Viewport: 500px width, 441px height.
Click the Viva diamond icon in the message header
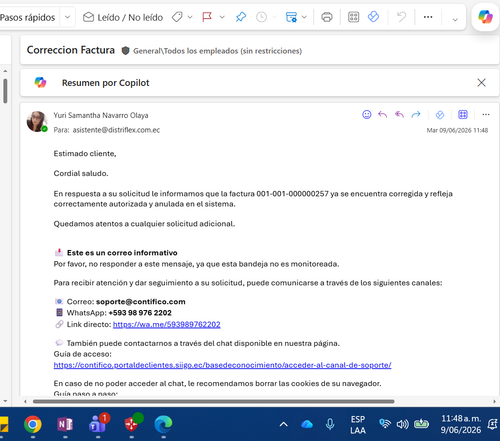(440, 115)
